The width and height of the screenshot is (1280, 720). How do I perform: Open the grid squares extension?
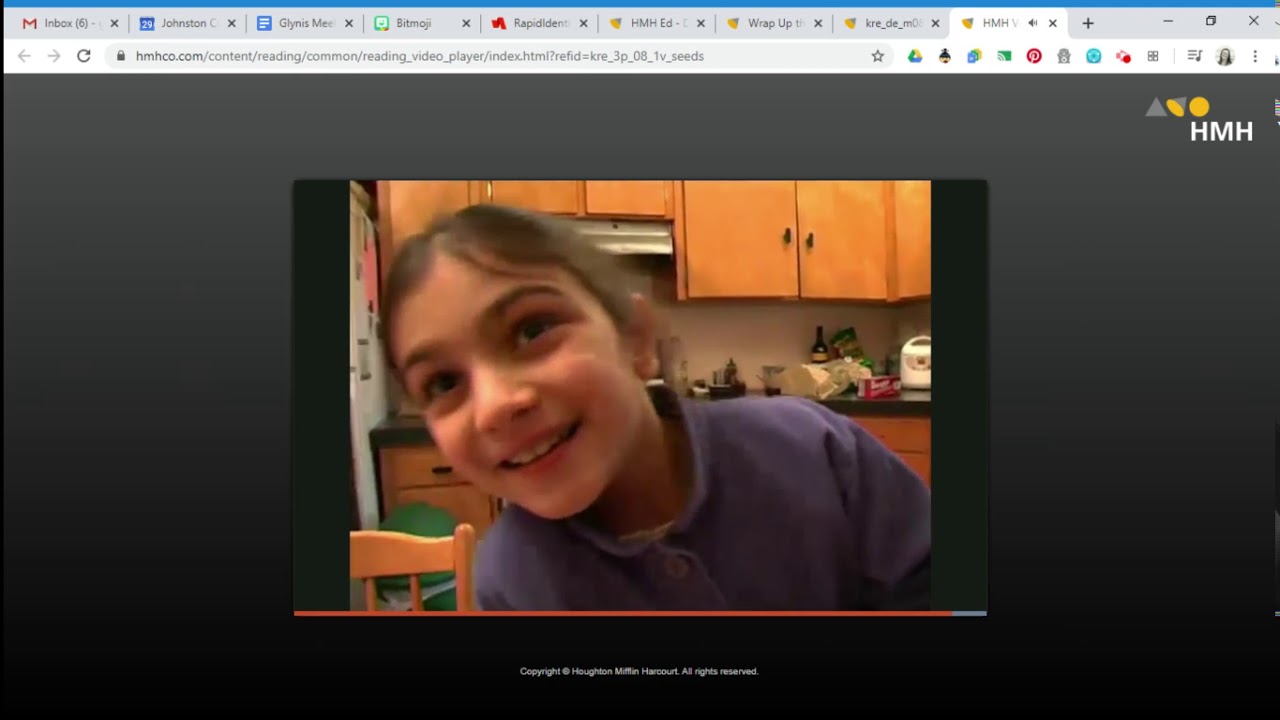point(1153,56)
